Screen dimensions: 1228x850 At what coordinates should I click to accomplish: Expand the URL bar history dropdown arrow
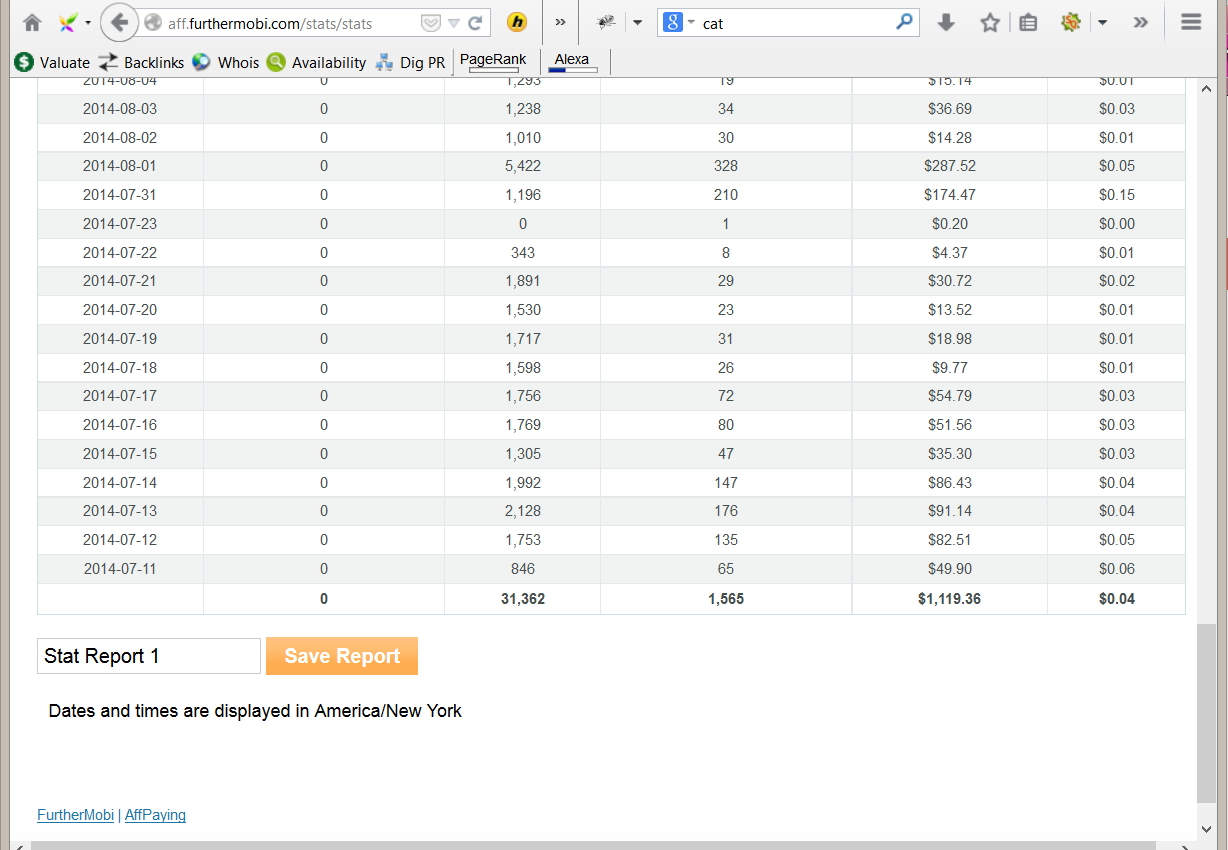pyautogui.click(x=454, y=23)
